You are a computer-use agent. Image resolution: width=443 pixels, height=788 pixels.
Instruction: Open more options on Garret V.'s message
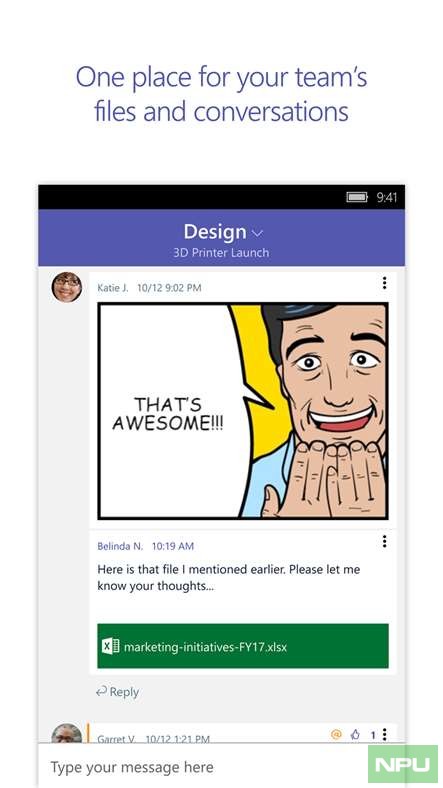point(384,734)
